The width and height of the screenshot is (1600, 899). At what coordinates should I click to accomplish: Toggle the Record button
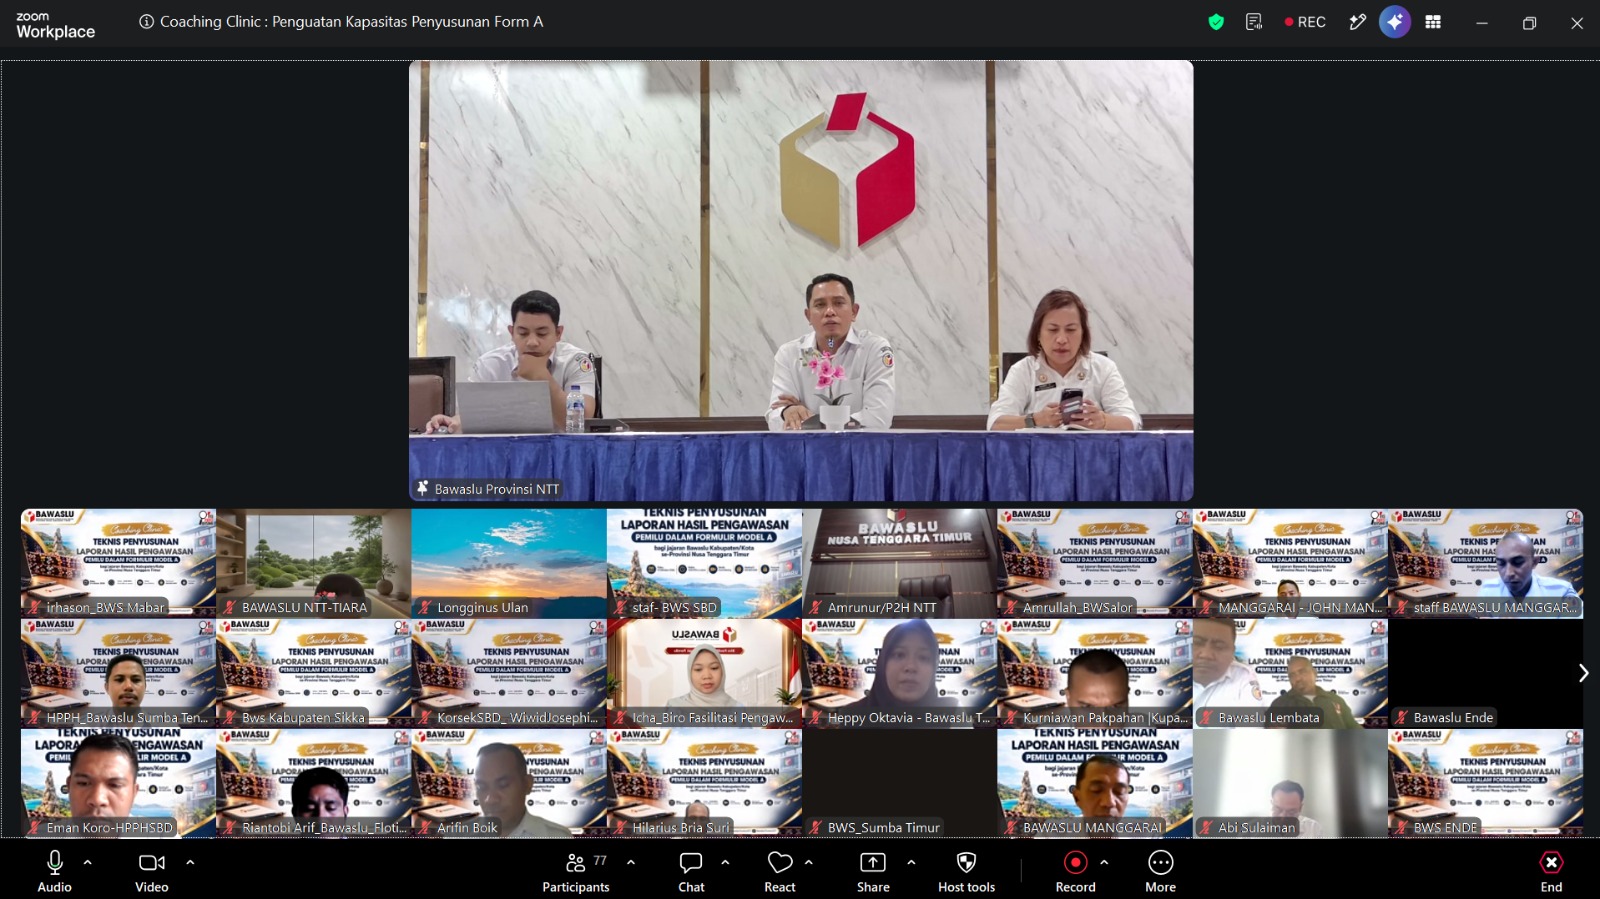pos(1076,870)
